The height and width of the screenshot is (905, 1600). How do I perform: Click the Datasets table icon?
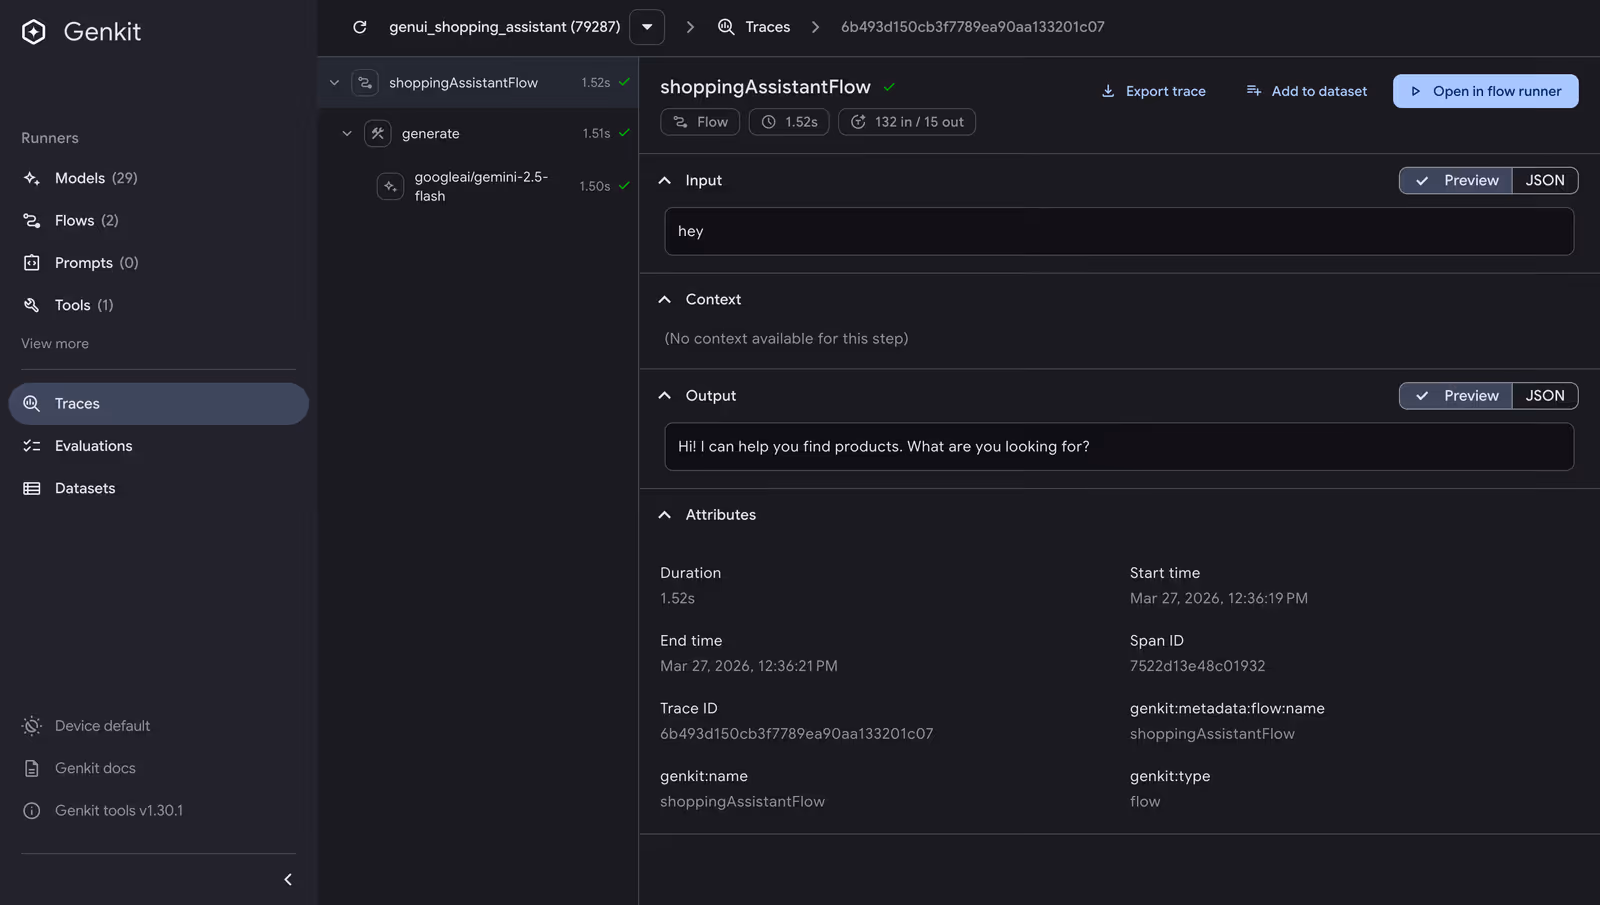(x=32, y=488)
